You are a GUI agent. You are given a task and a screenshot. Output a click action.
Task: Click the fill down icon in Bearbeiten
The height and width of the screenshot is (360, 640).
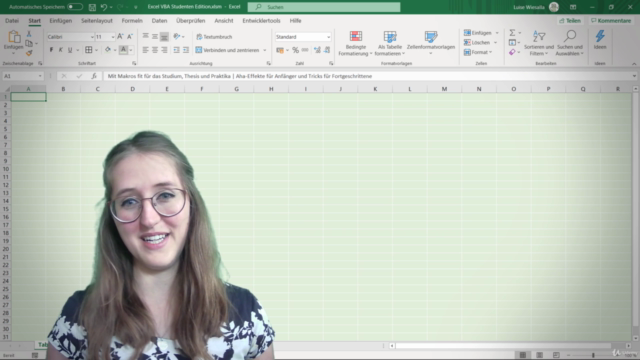pos(512,42)
